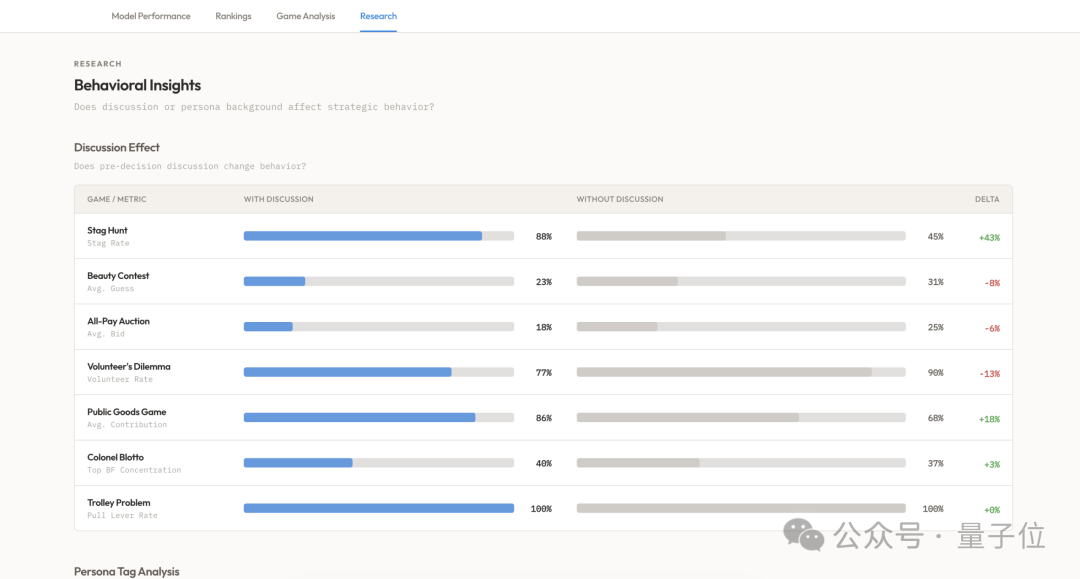
Task: Click the Beauty Contest row label
Action: click(118, 276)
